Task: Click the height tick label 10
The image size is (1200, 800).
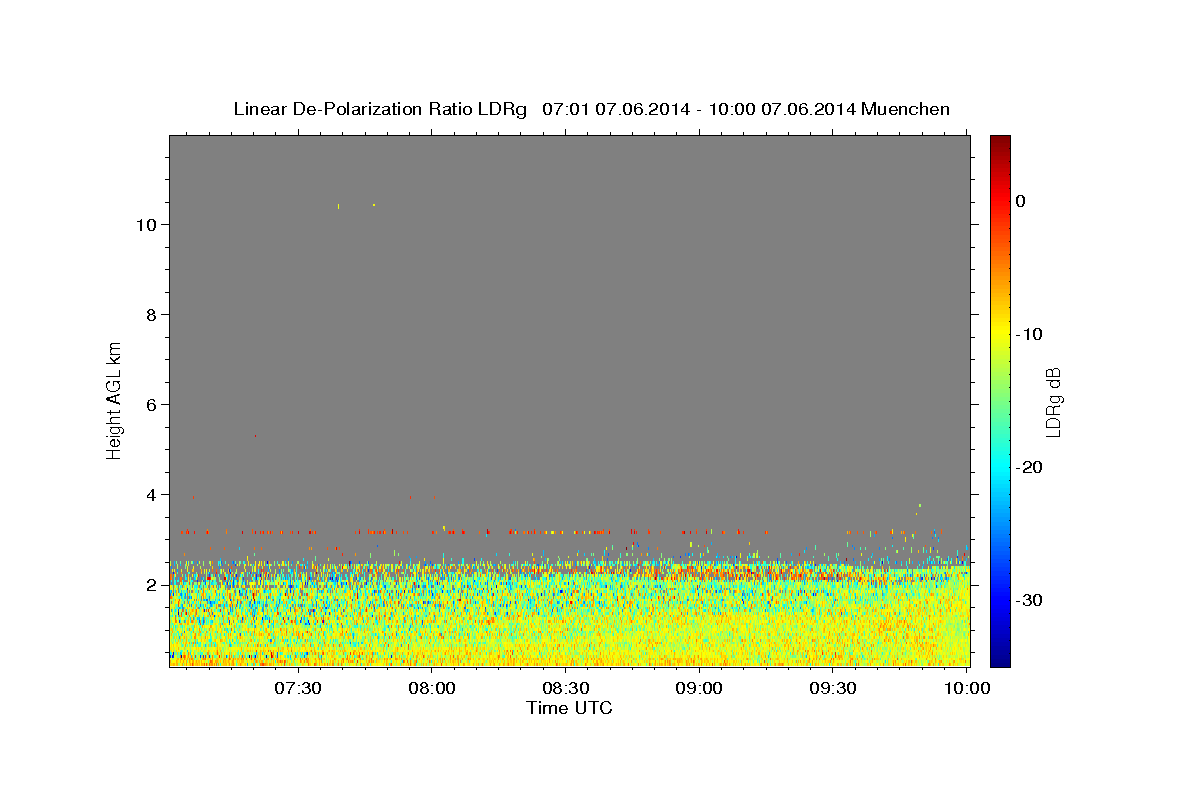Action: click(146, 225)
